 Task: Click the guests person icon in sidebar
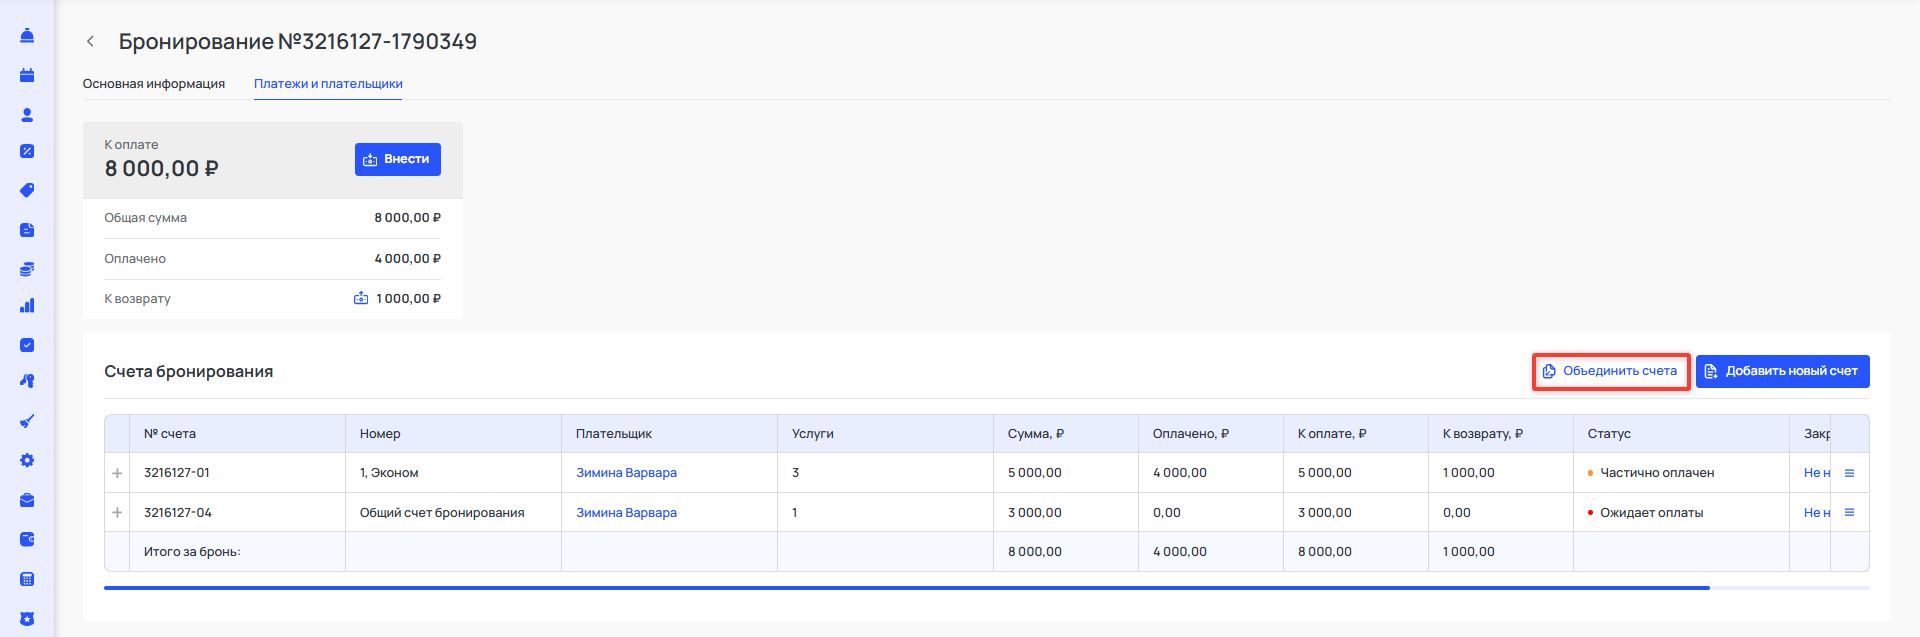(27, 115)
